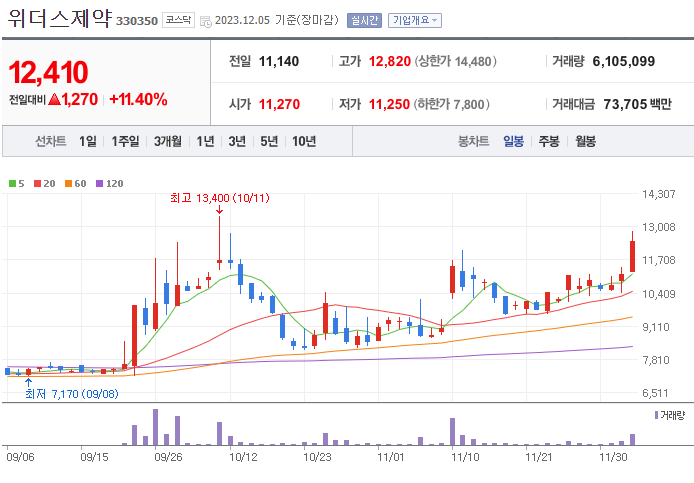The height and width of the screenshot is (483, 694).
Task: Click the green 5-day moving average swatch
Action: tap(12, 183)
